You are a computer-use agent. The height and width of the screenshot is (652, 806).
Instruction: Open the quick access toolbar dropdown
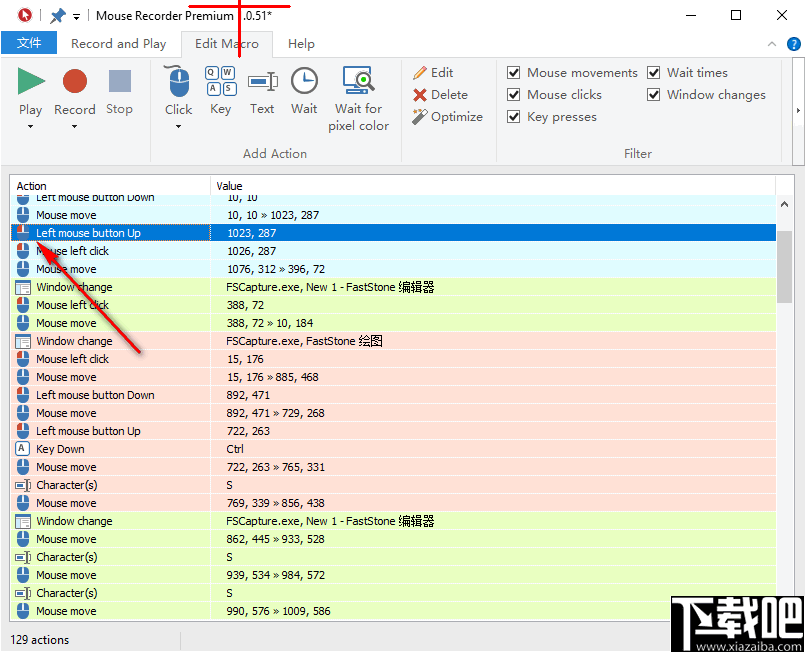tap(76, 15)
